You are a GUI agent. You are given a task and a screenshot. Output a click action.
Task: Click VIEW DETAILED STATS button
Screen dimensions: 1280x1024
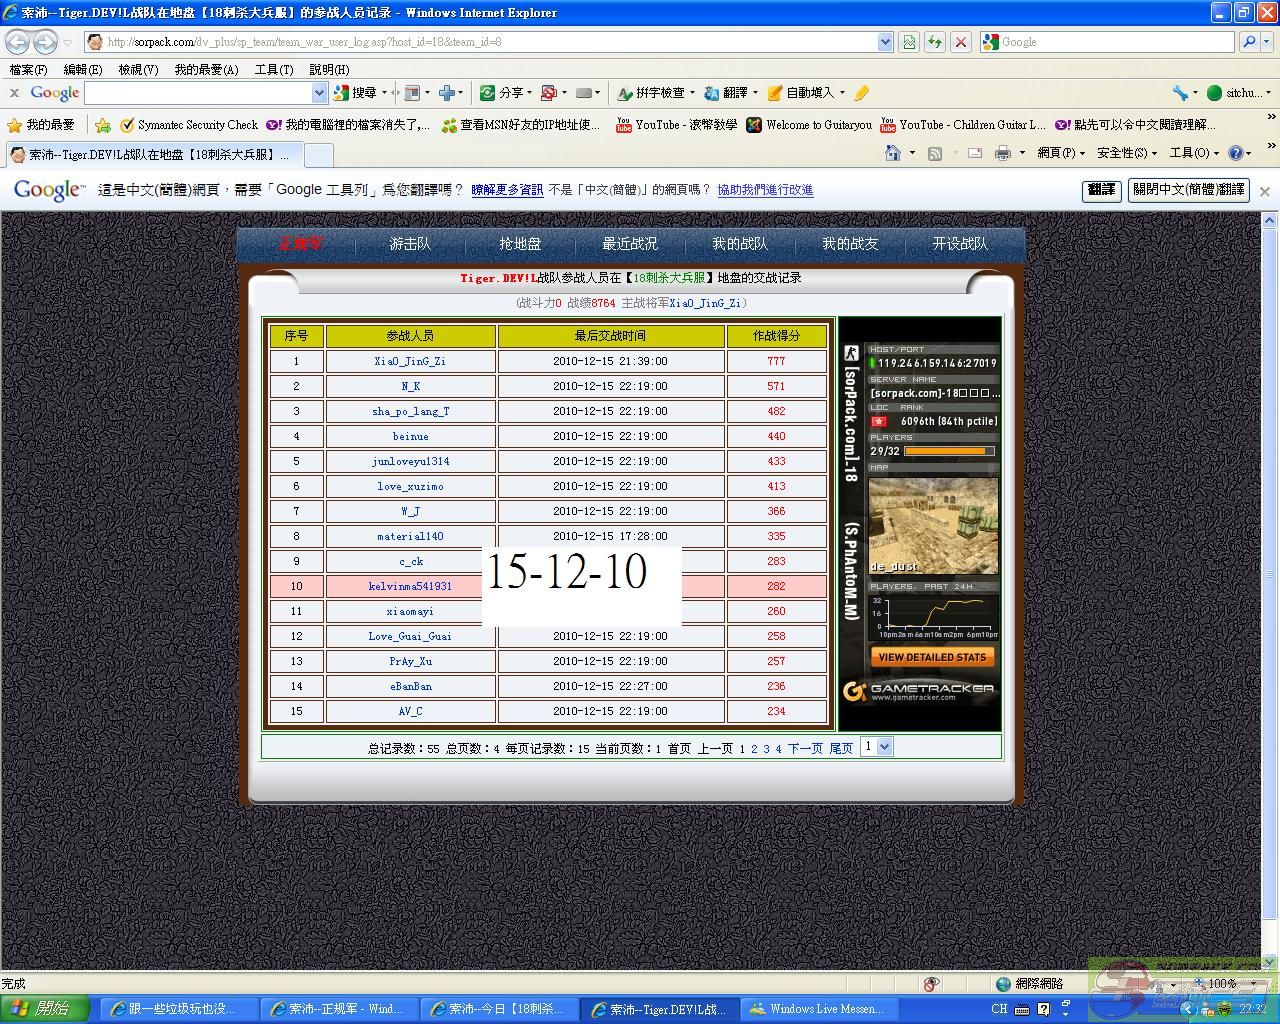[x=932, y=657]
